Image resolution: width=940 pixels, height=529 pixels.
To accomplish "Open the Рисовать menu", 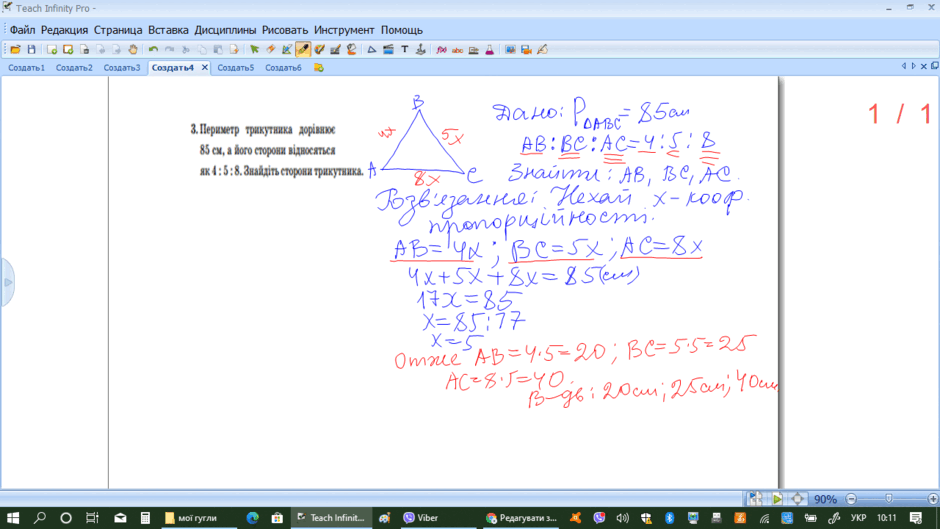I will point(285,30).
